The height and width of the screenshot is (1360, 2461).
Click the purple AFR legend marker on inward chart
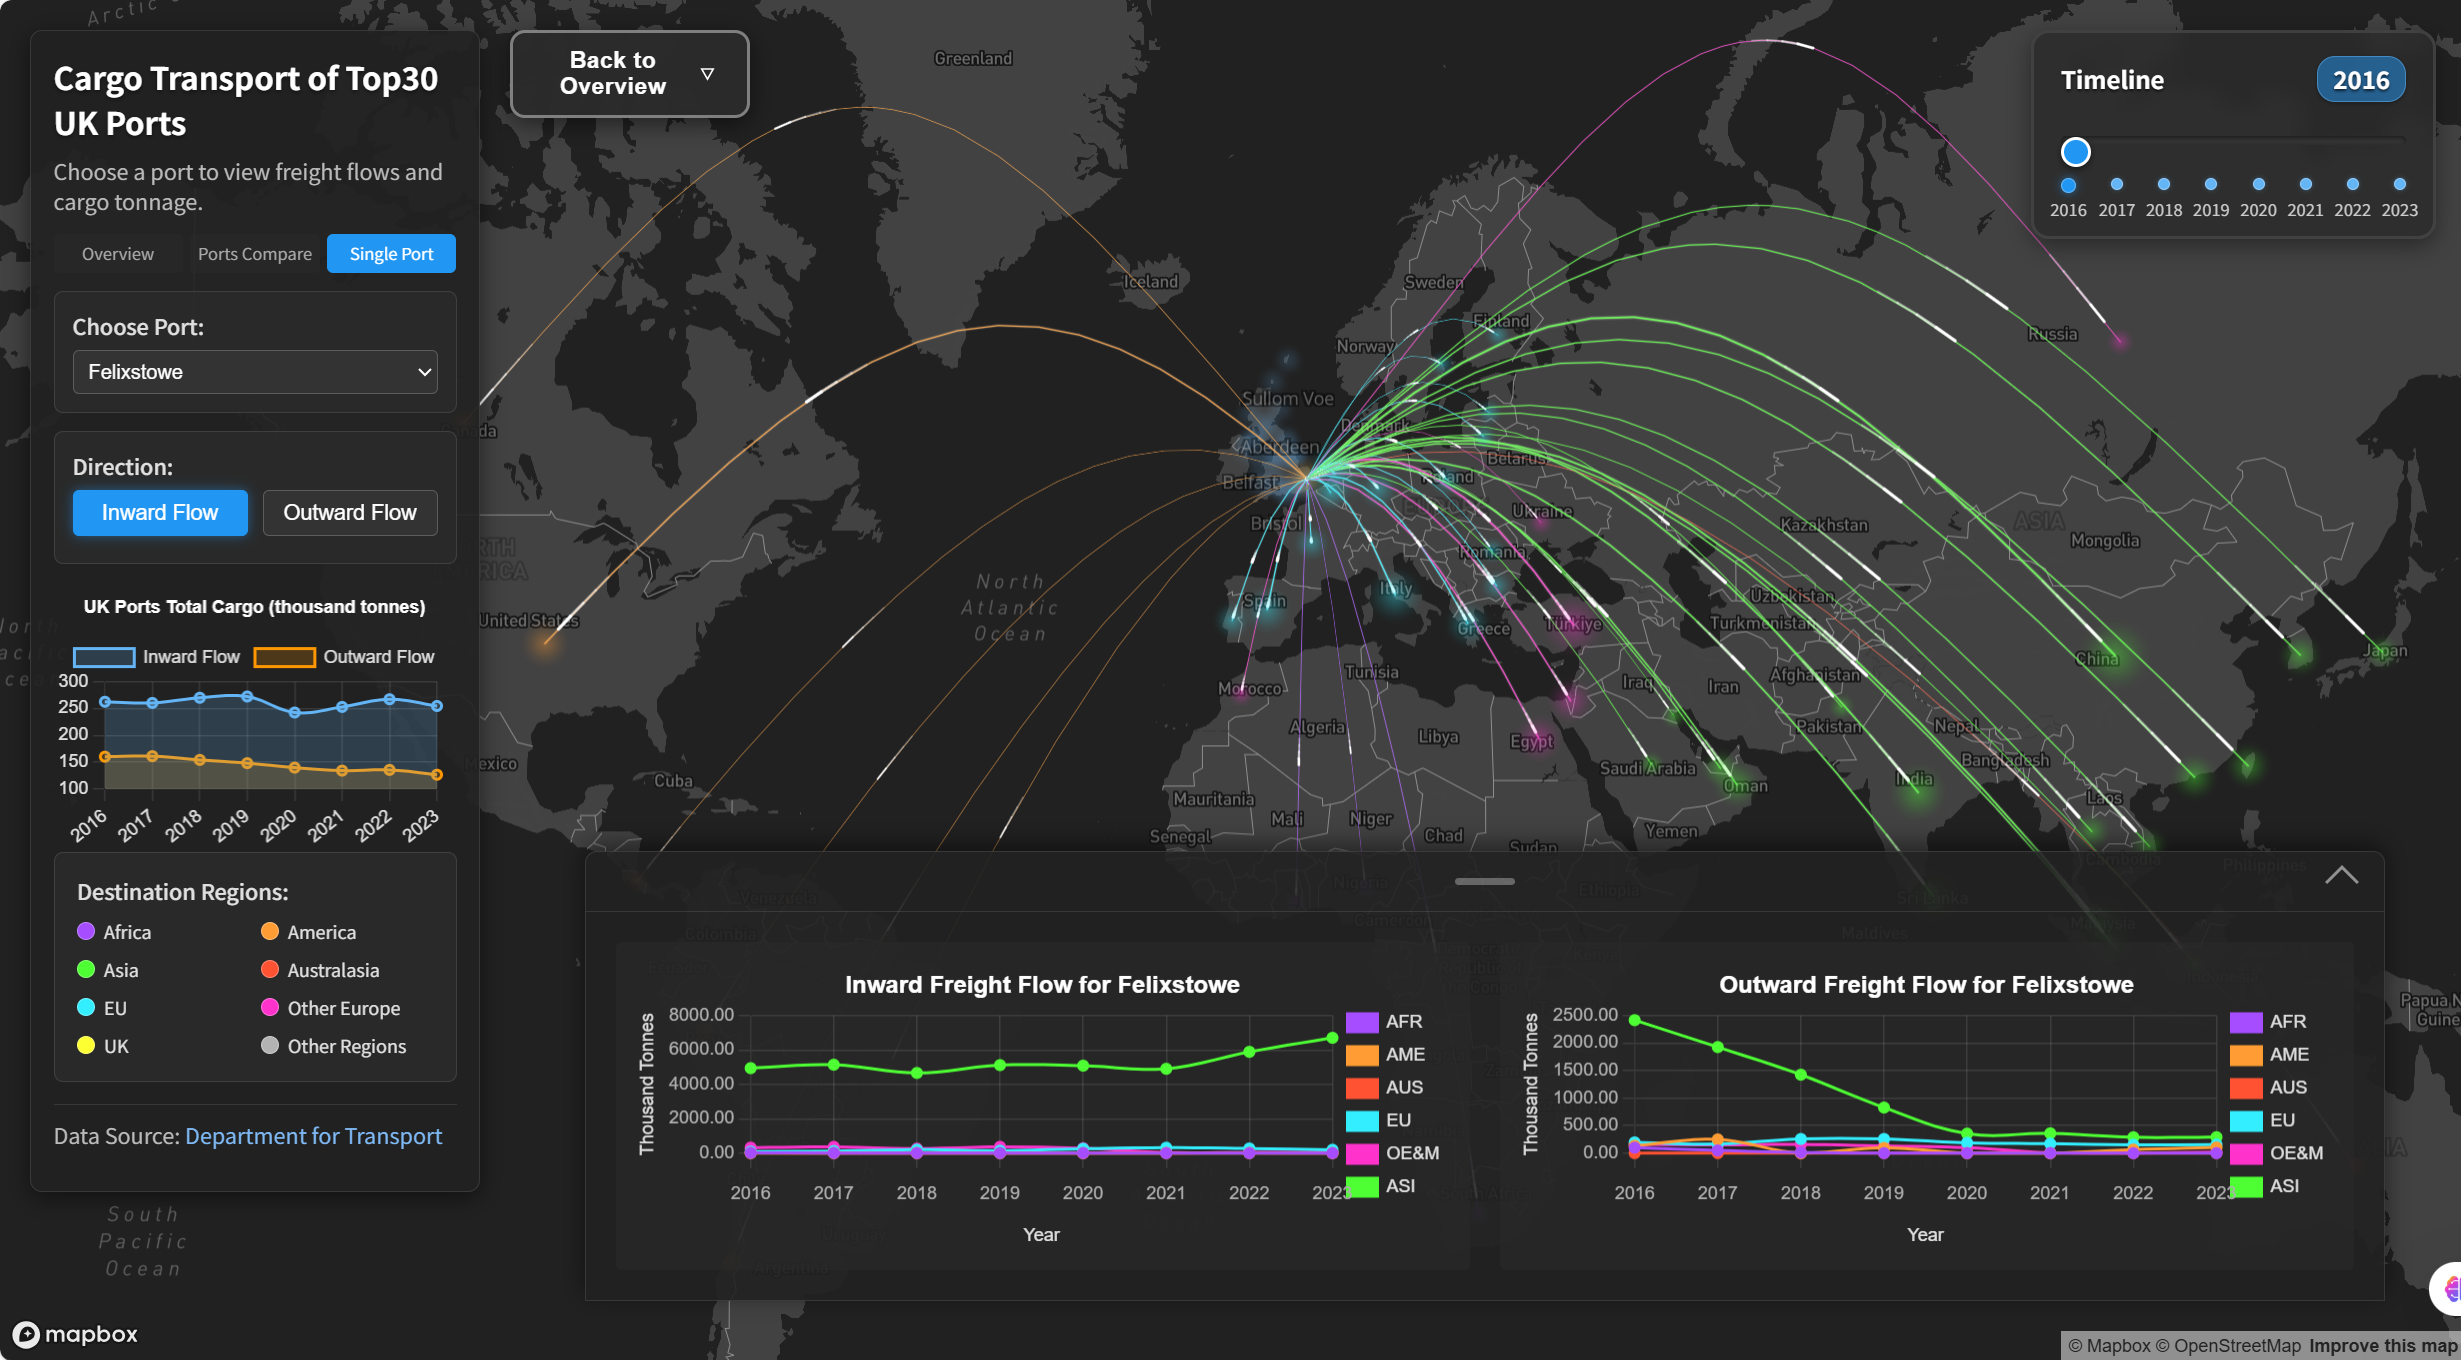coord(1364,1021)
